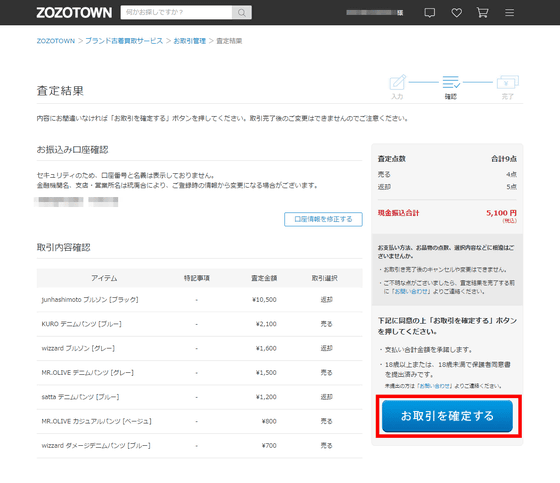
Task: Click the search magnifier icon
Action: [242, 13]
